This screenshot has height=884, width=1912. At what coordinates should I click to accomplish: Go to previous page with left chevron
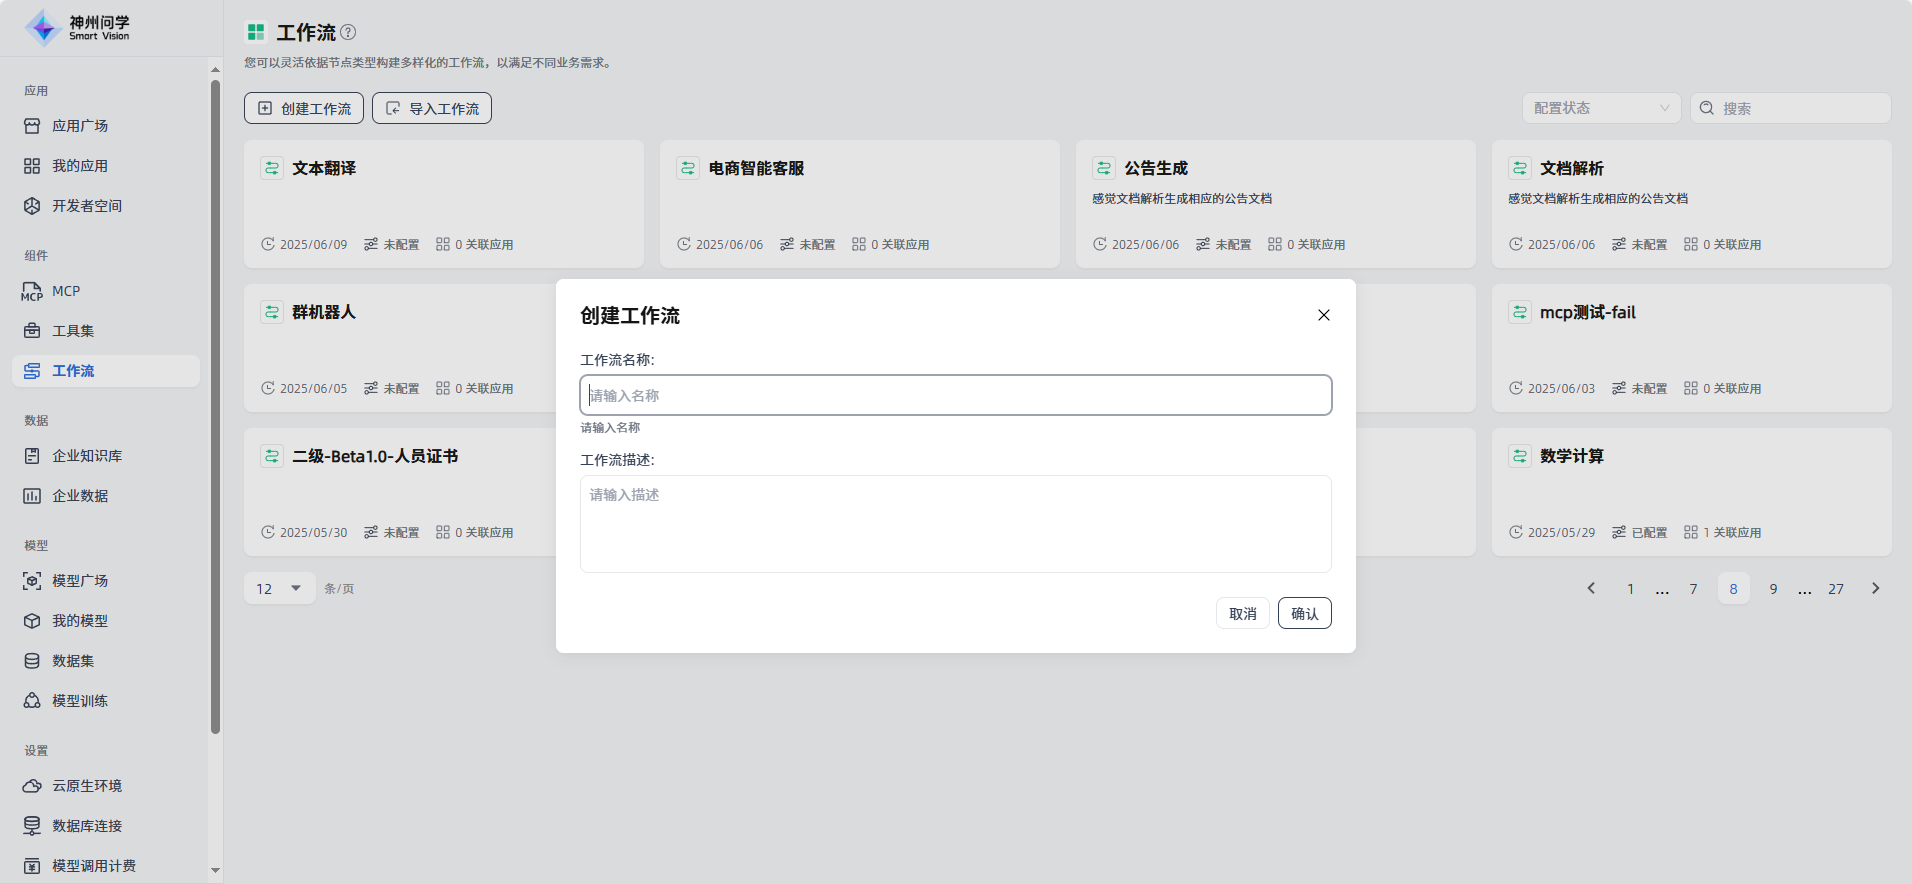pos(1591,588)
